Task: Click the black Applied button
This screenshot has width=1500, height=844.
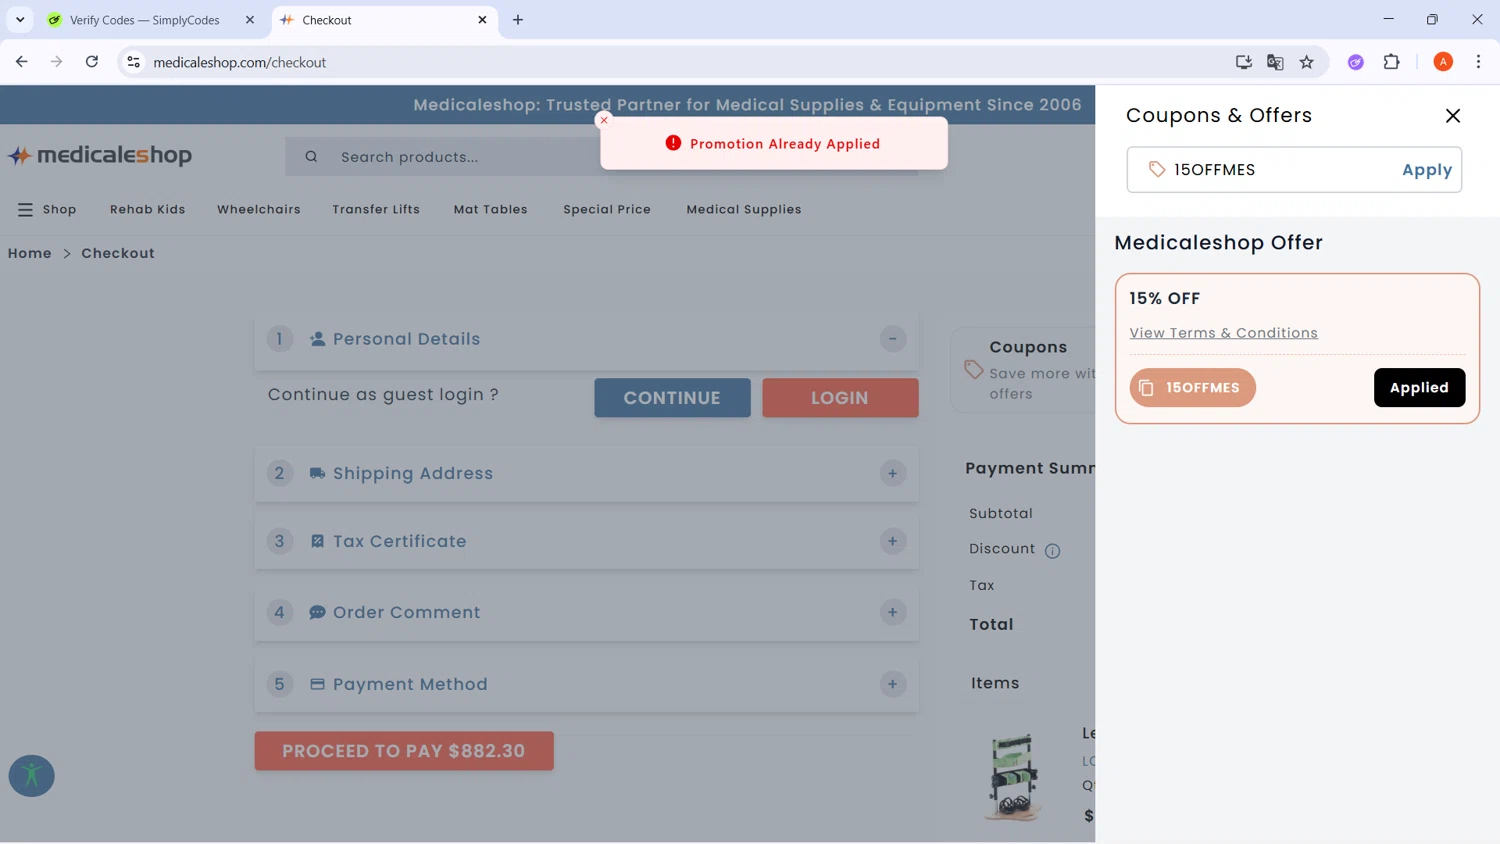Action: pos(1419,388)
